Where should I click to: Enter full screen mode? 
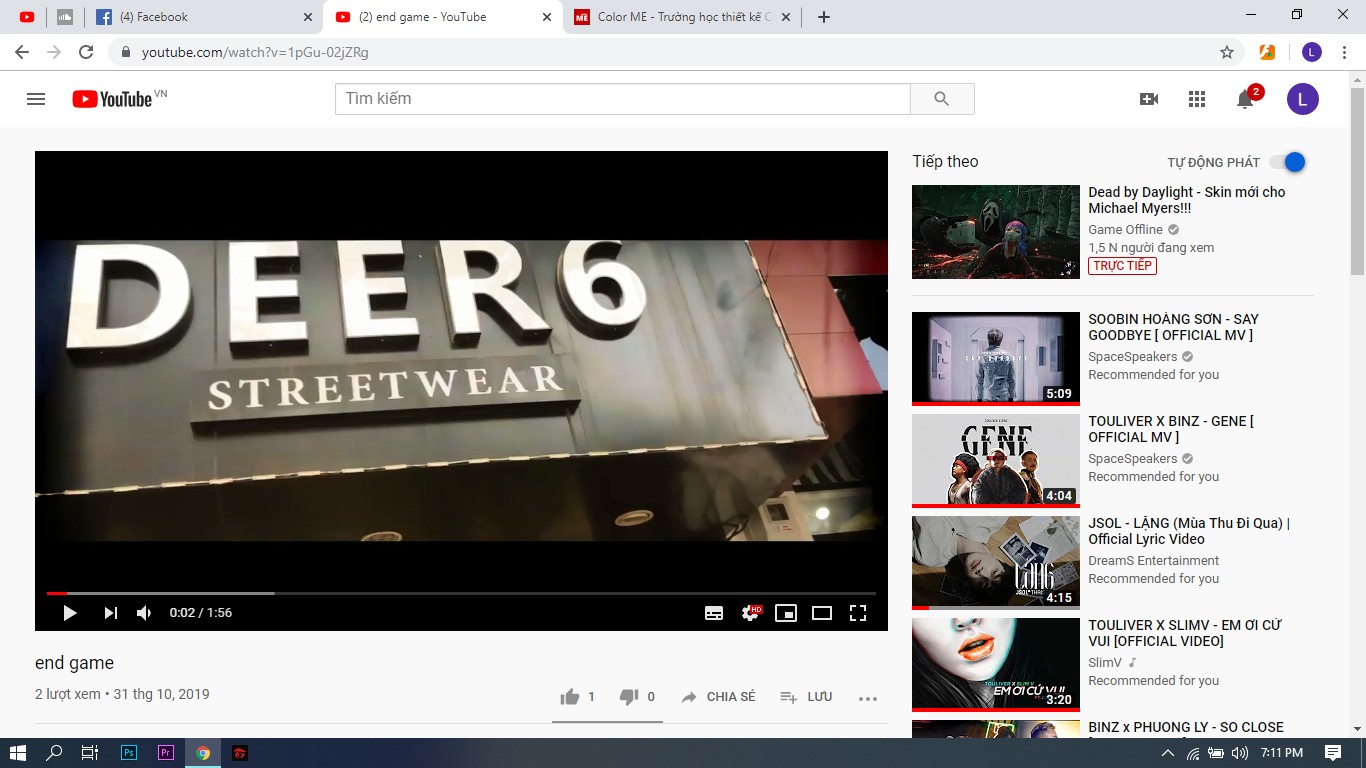[x=858, y=613]
